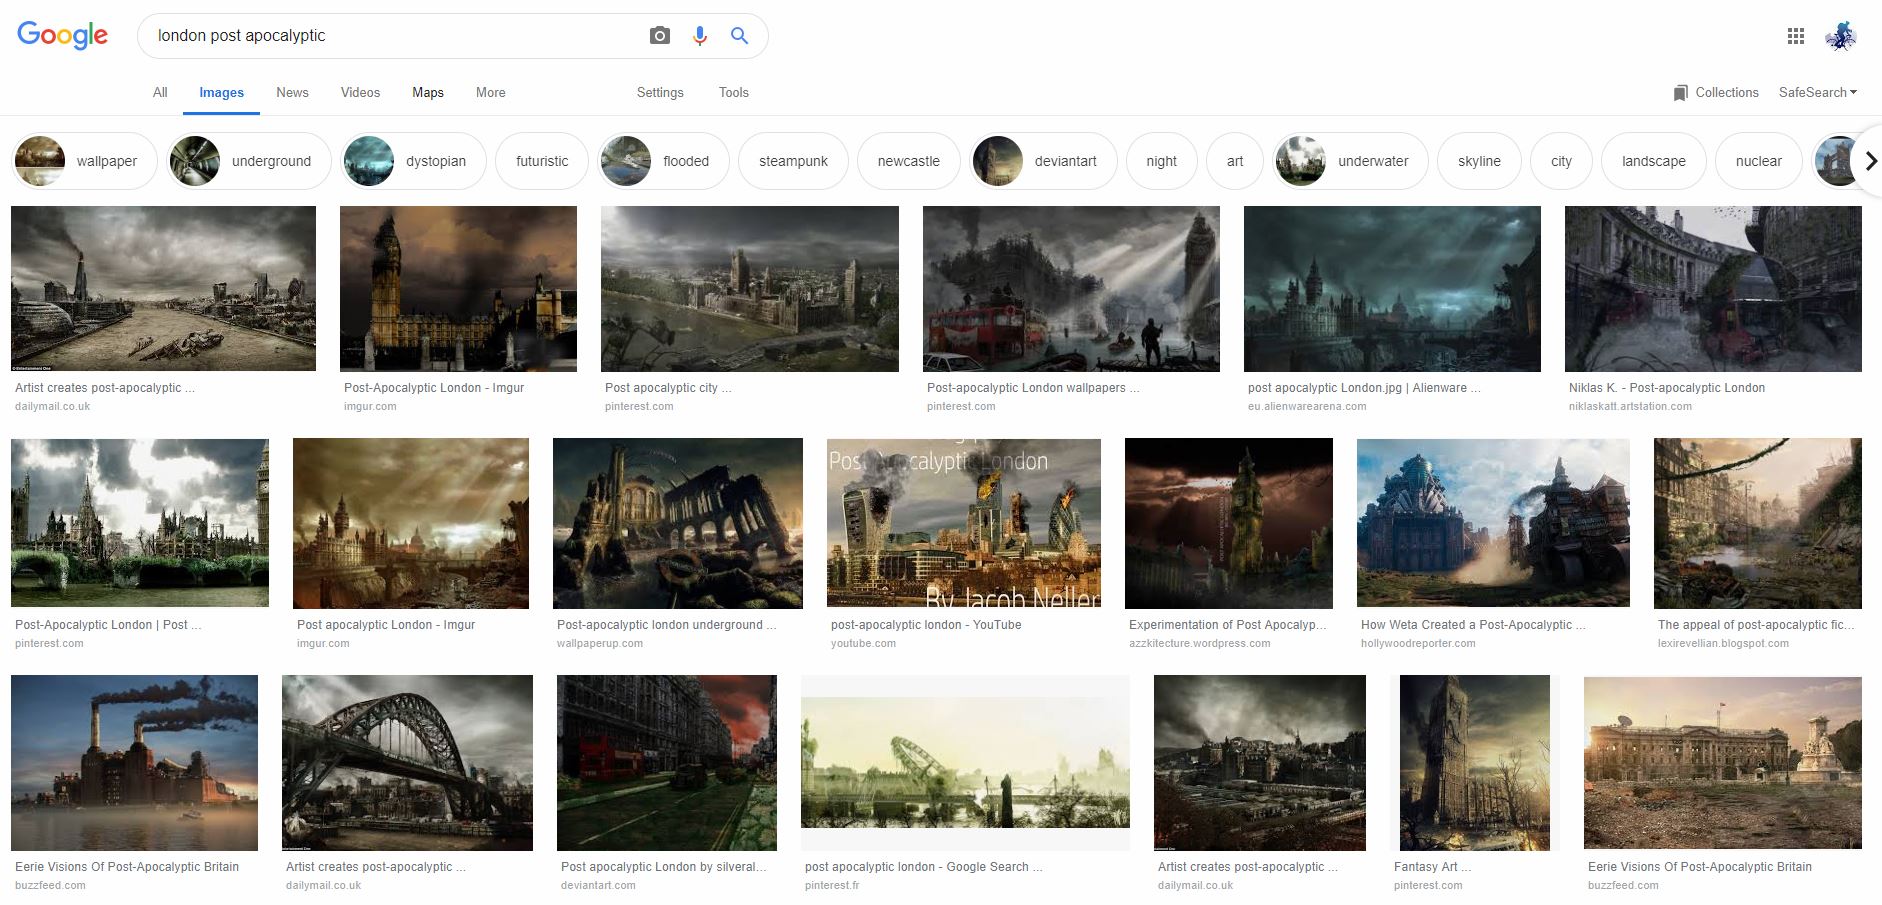Click the Google logo
This screenshot has height=905, width=1882.
[x=62, y=35]
